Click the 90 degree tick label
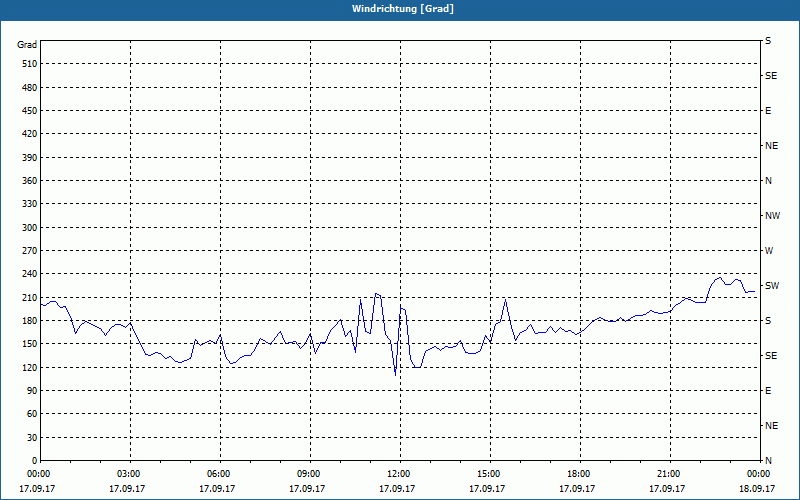Image resolution: width=800 pixels, height=500 pixels. (x=32, y=391)
